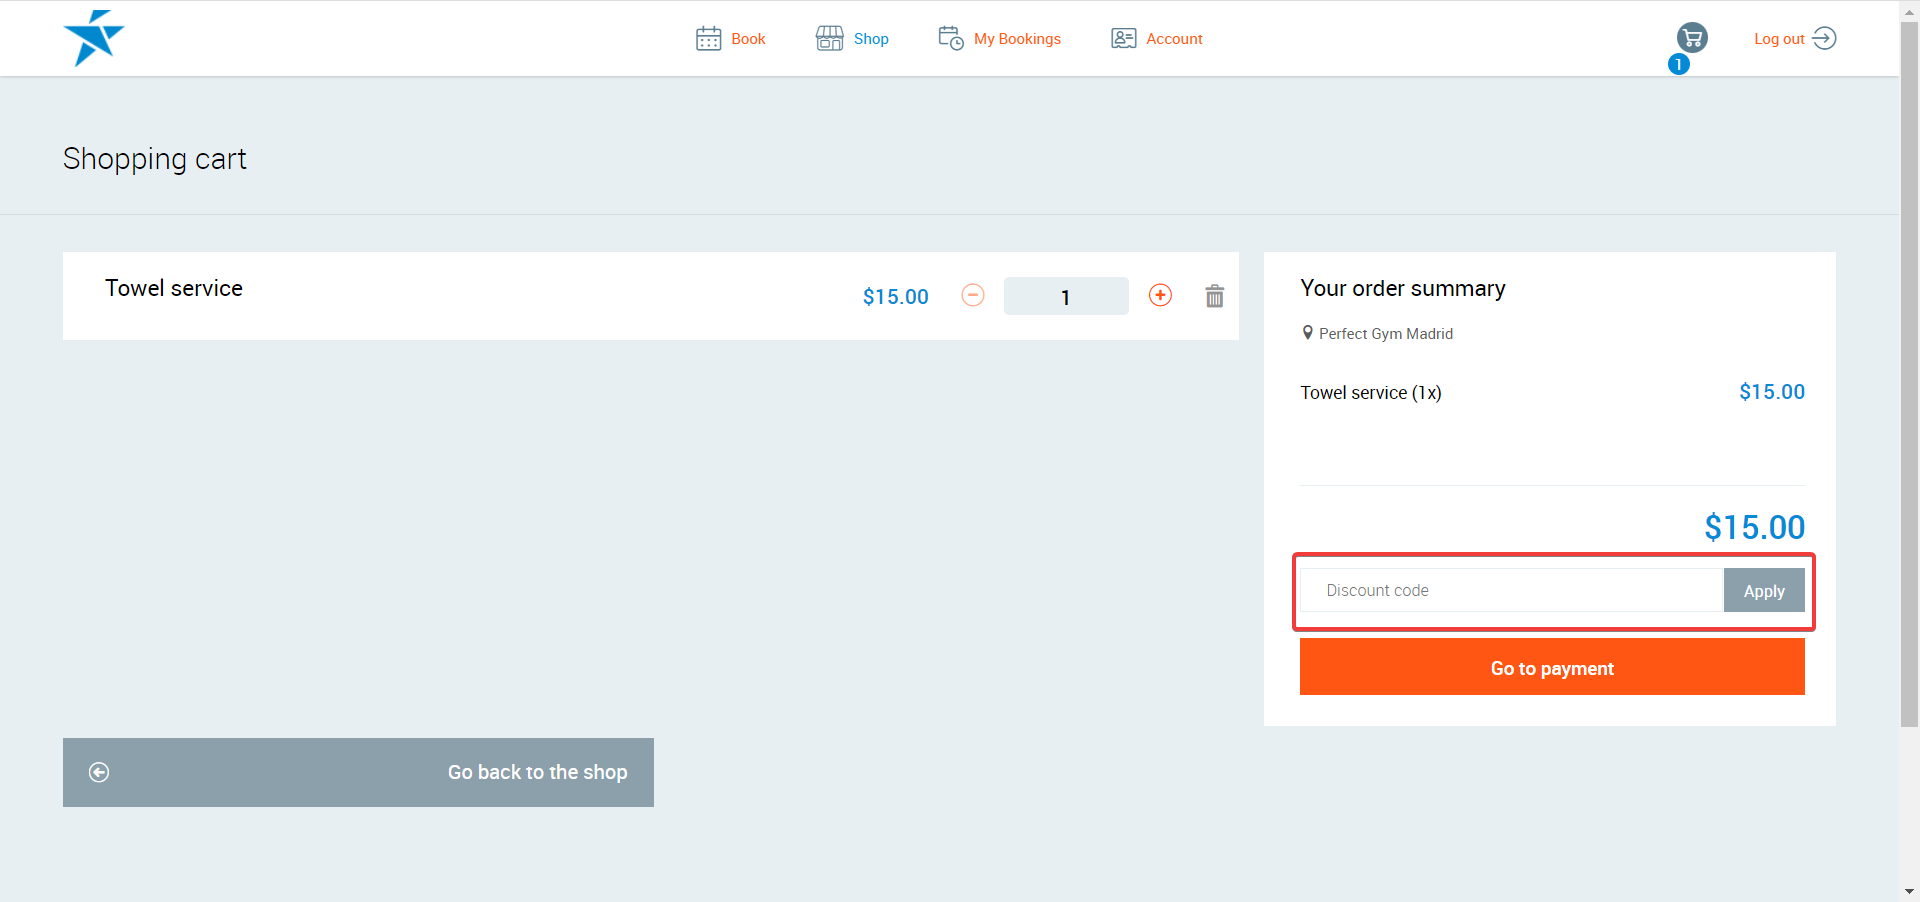The image size is (1920, 902).
Task: Open the My Bookings menu item
Action: click(x=1017, y=39)
